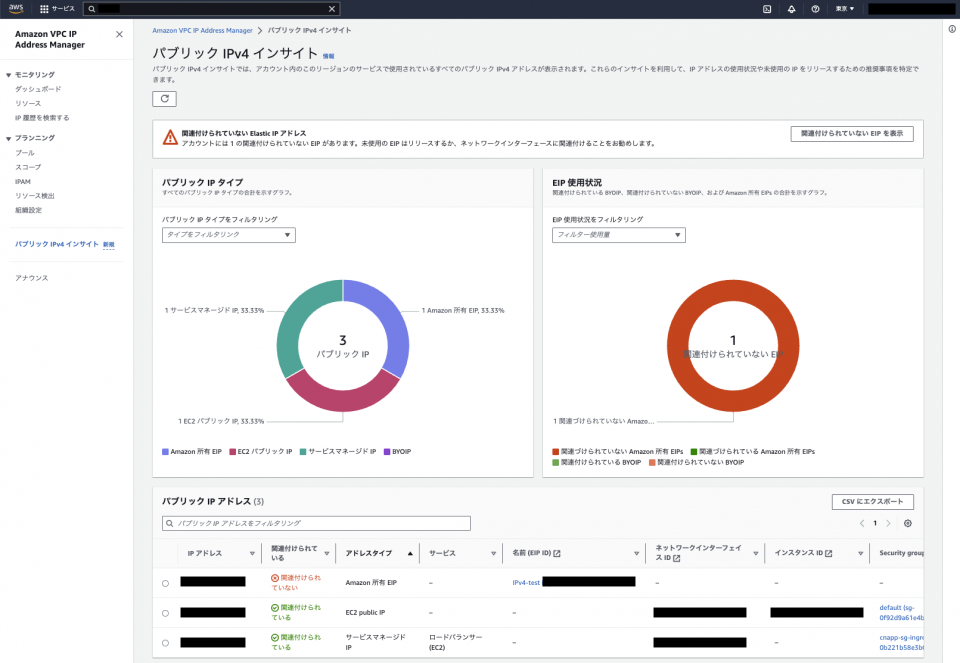Click CSV にエクスポート button
Image resolution: width=960 pixels, height=663 pixels.
coord(872,502)
